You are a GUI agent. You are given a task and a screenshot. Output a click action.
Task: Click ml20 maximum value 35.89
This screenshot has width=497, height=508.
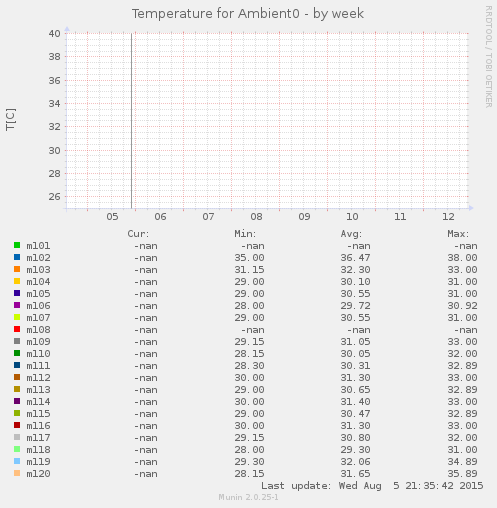tap(462, 474)
